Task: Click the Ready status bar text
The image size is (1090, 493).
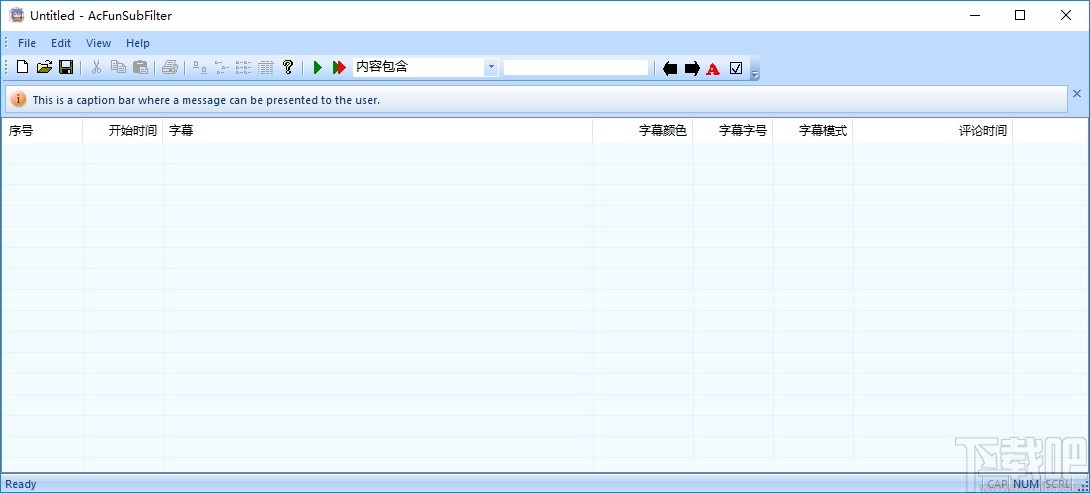Action: [21, 484]
